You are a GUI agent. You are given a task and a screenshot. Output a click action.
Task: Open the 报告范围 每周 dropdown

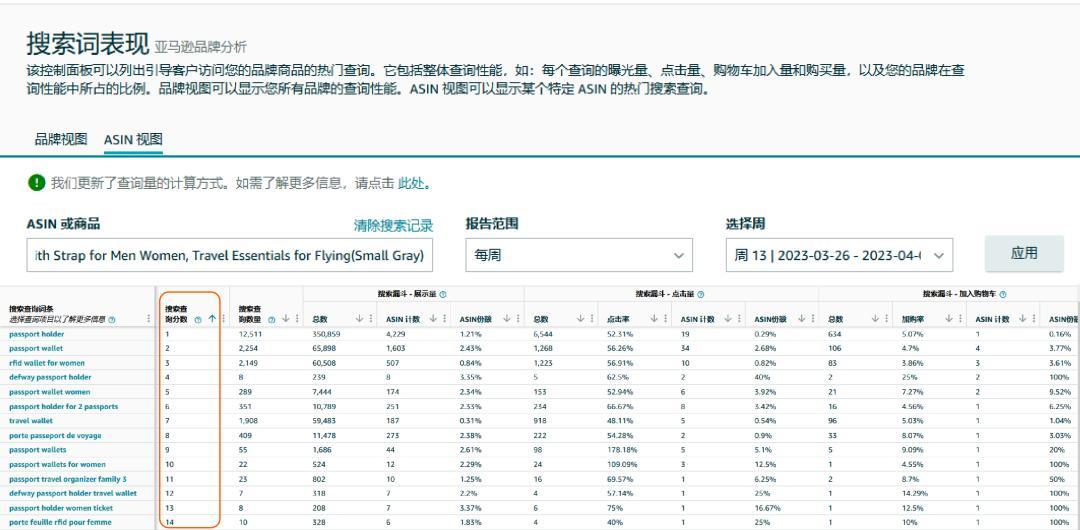tap(579, 255)
